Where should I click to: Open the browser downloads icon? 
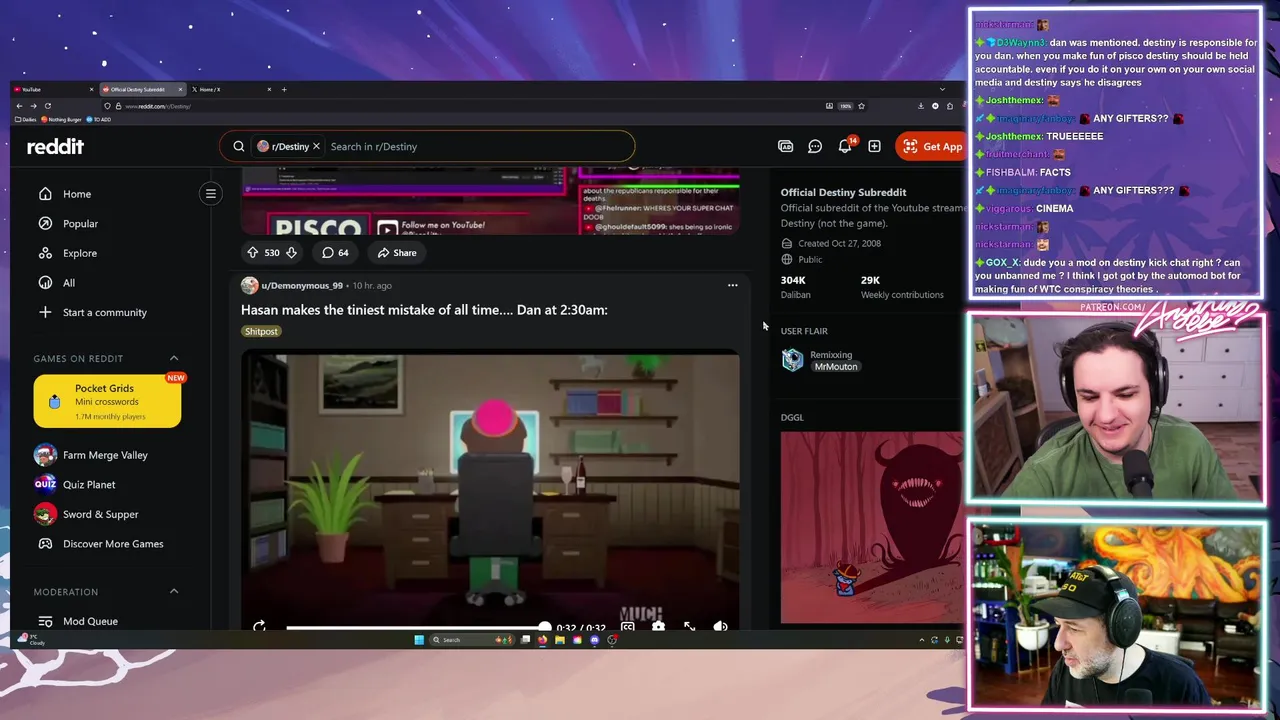(921, 106)
